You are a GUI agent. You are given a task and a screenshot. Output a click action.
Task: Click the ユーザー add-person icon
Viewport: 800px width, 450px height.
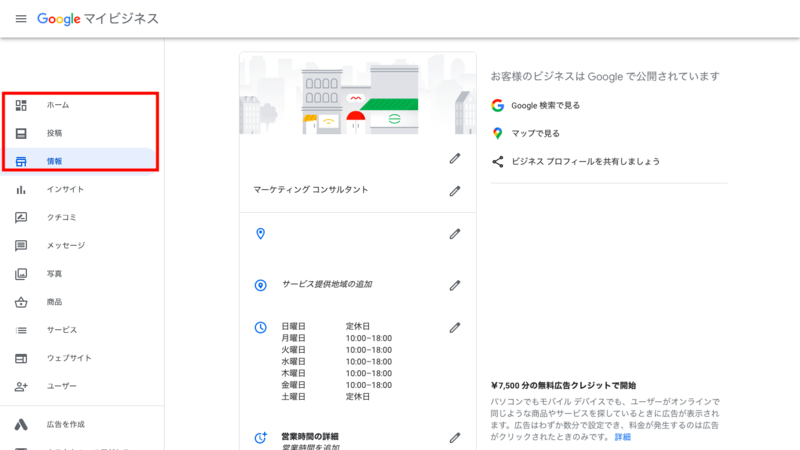[21, 386]
